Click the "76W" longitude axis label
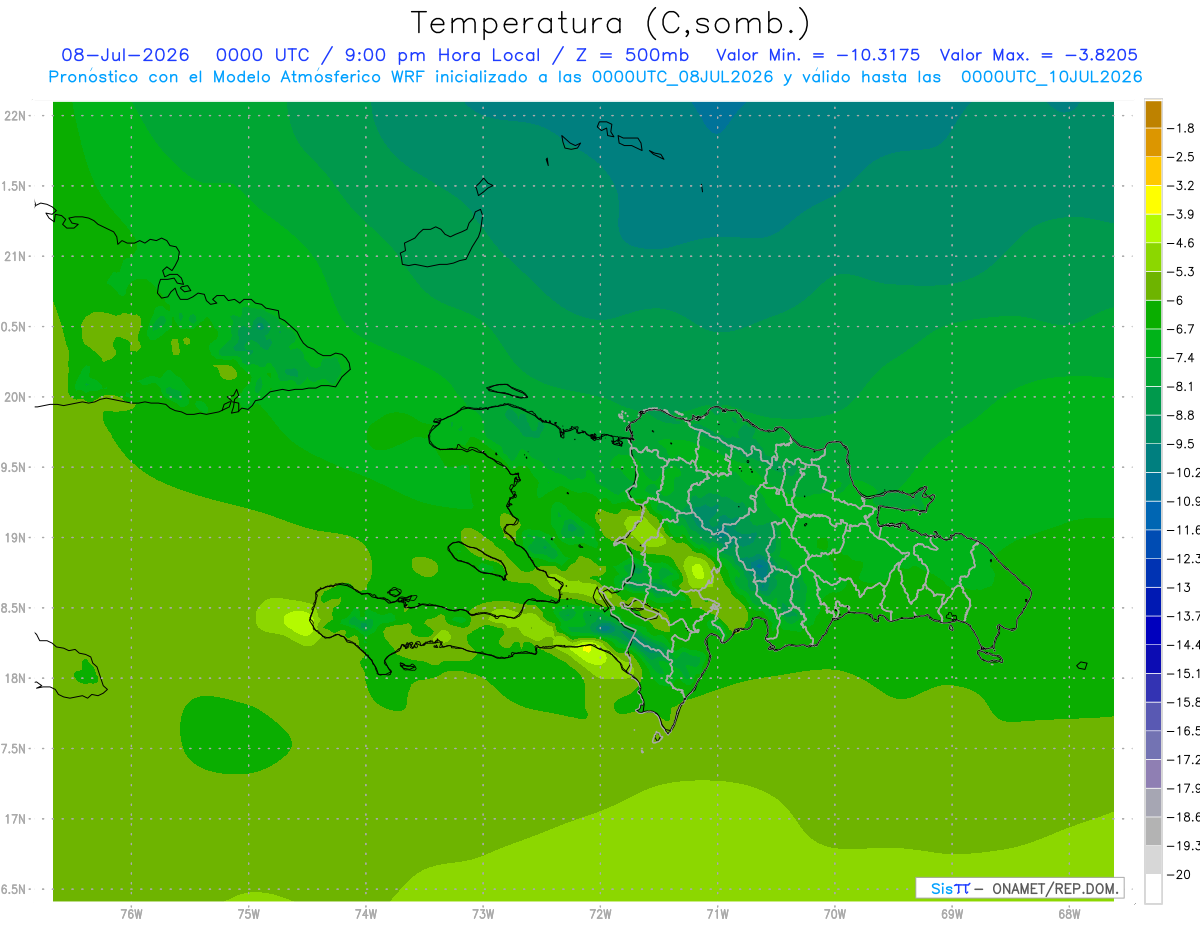Image resolution: width=1200 pixels, height=927 pixels. point(131,913)
